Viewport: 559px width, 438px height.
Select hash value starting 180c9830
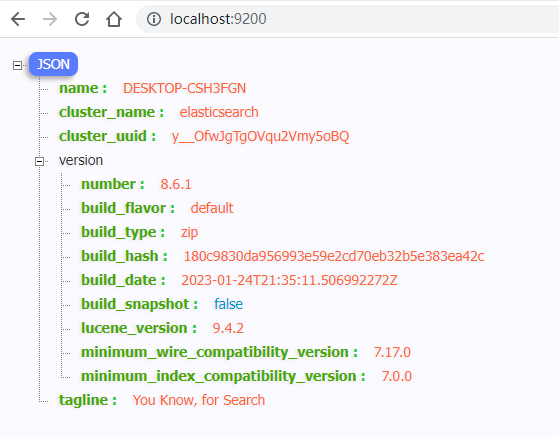(334, 256)
